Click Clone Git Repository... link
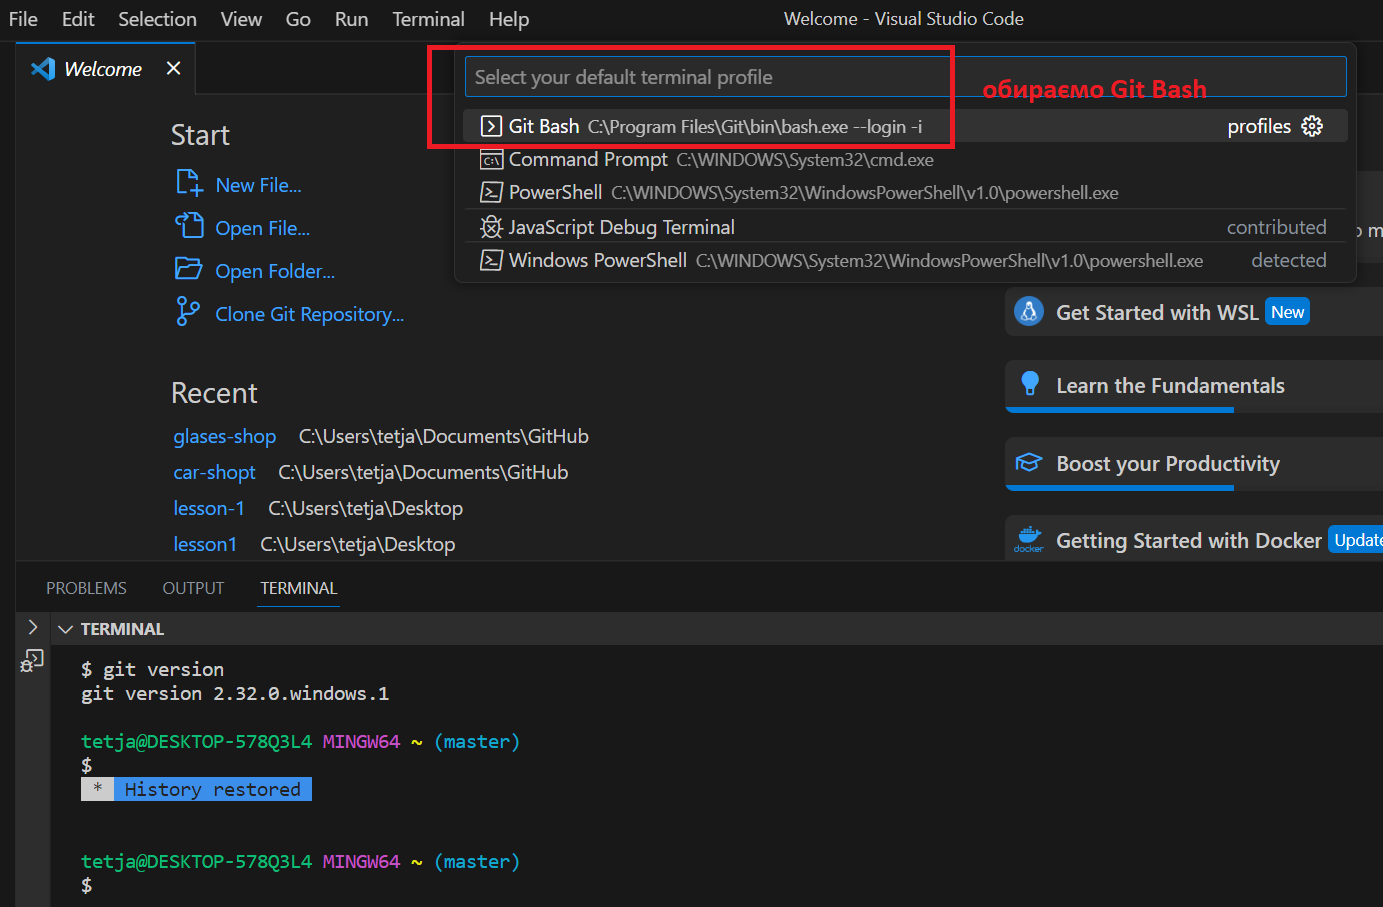Screen dimensions: 1383x907 tap(310, 314)
